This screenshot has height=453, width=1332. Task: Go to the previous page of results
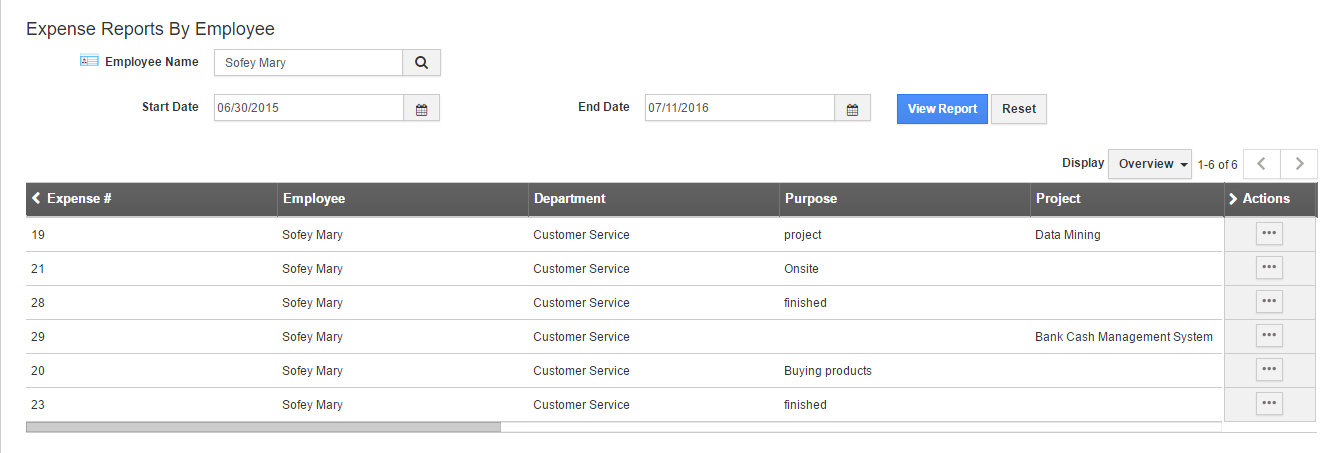(x=1262, y=164)
